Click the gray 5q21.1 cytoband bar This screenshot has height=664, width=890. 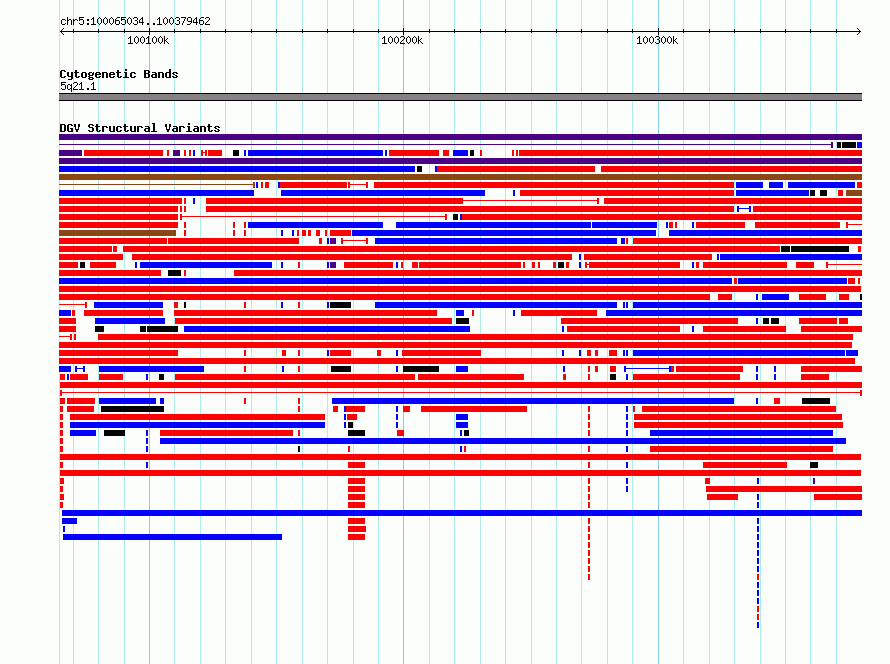(460, 97)
